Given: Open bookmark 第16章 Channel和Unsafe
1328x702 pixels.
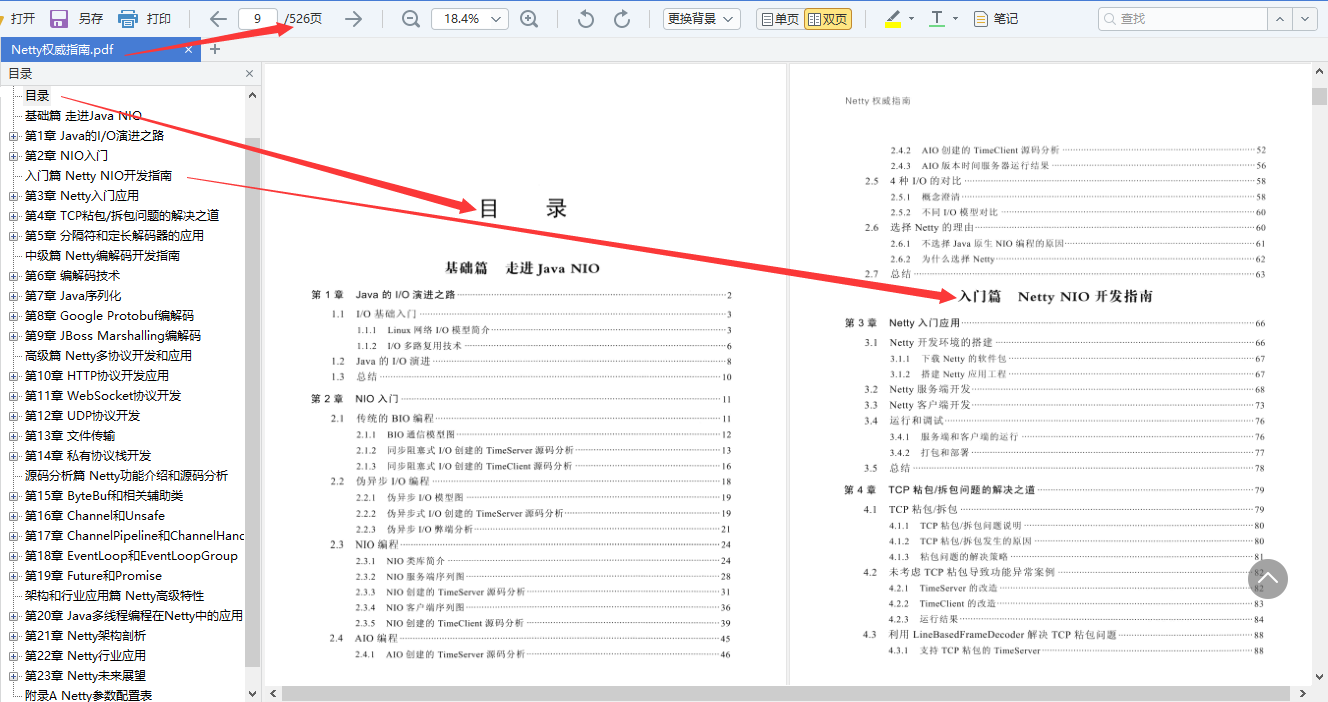Looking at the screenshot, I should 95,515.
